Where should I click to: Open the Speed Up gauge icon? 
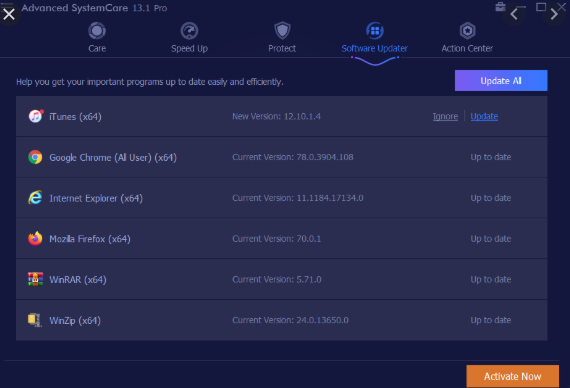pos(189,31)
